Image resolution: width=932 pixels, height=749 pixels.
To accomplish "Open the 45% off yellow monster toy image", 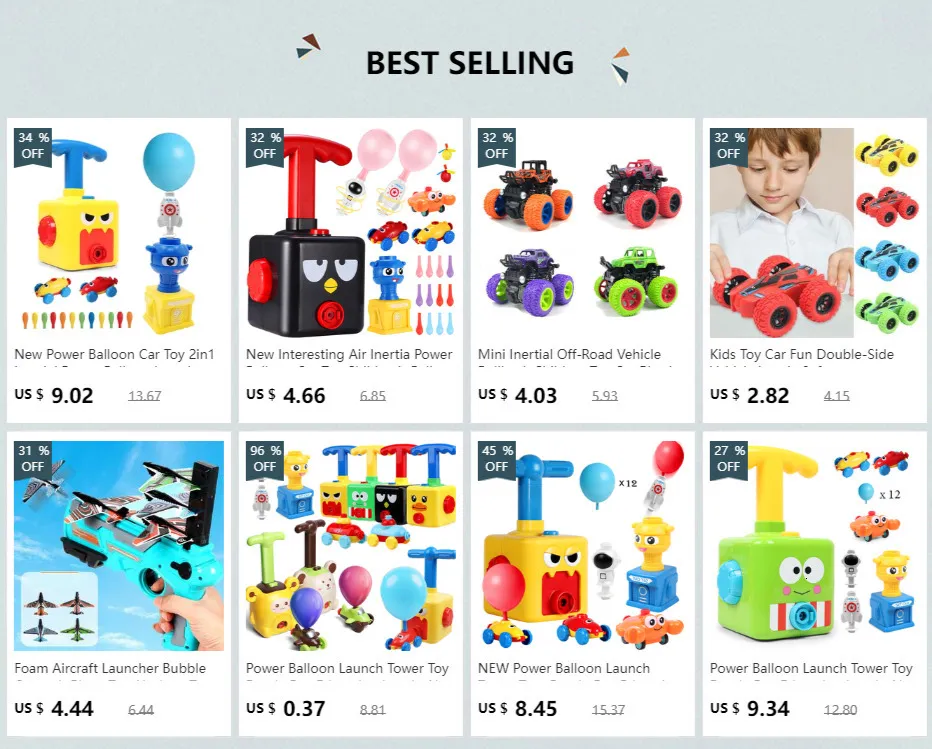I will click(582, 546).
